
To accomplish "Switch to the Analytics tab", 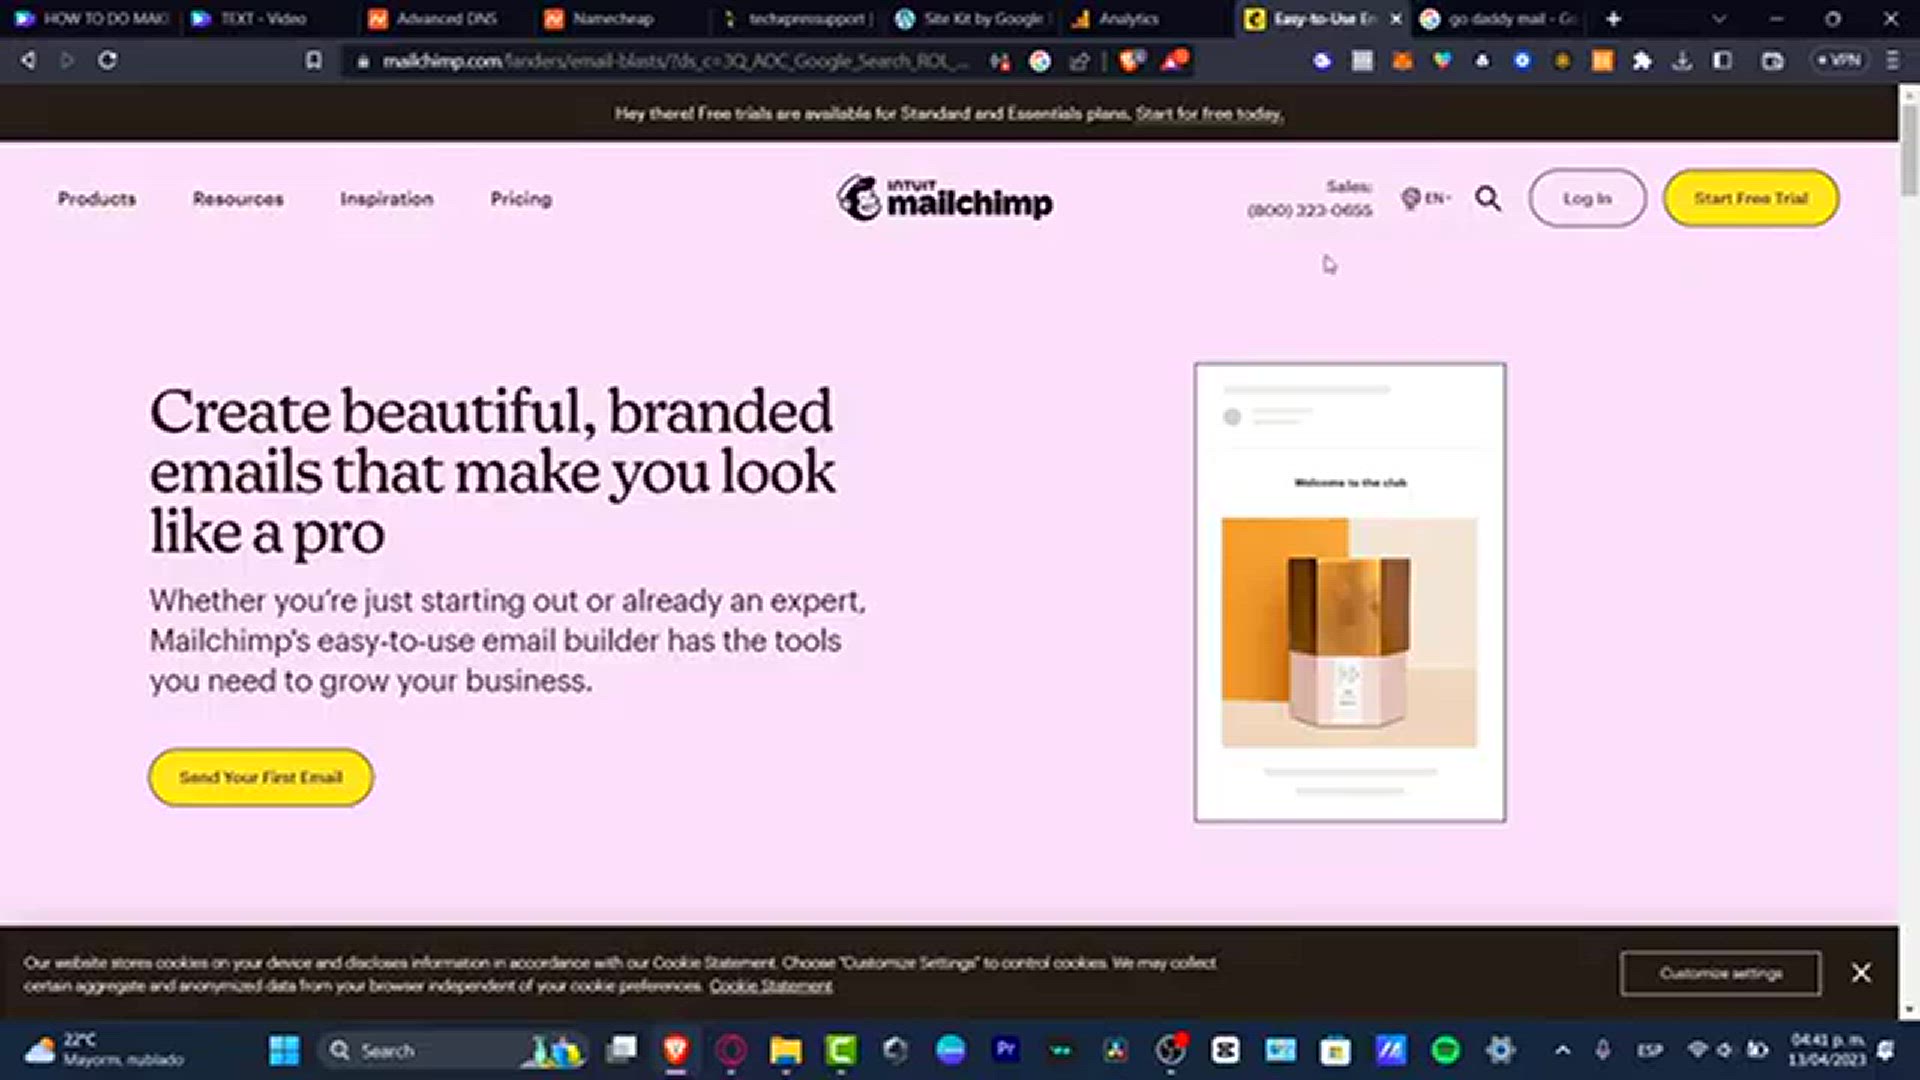I will [x=1128, y=19].
